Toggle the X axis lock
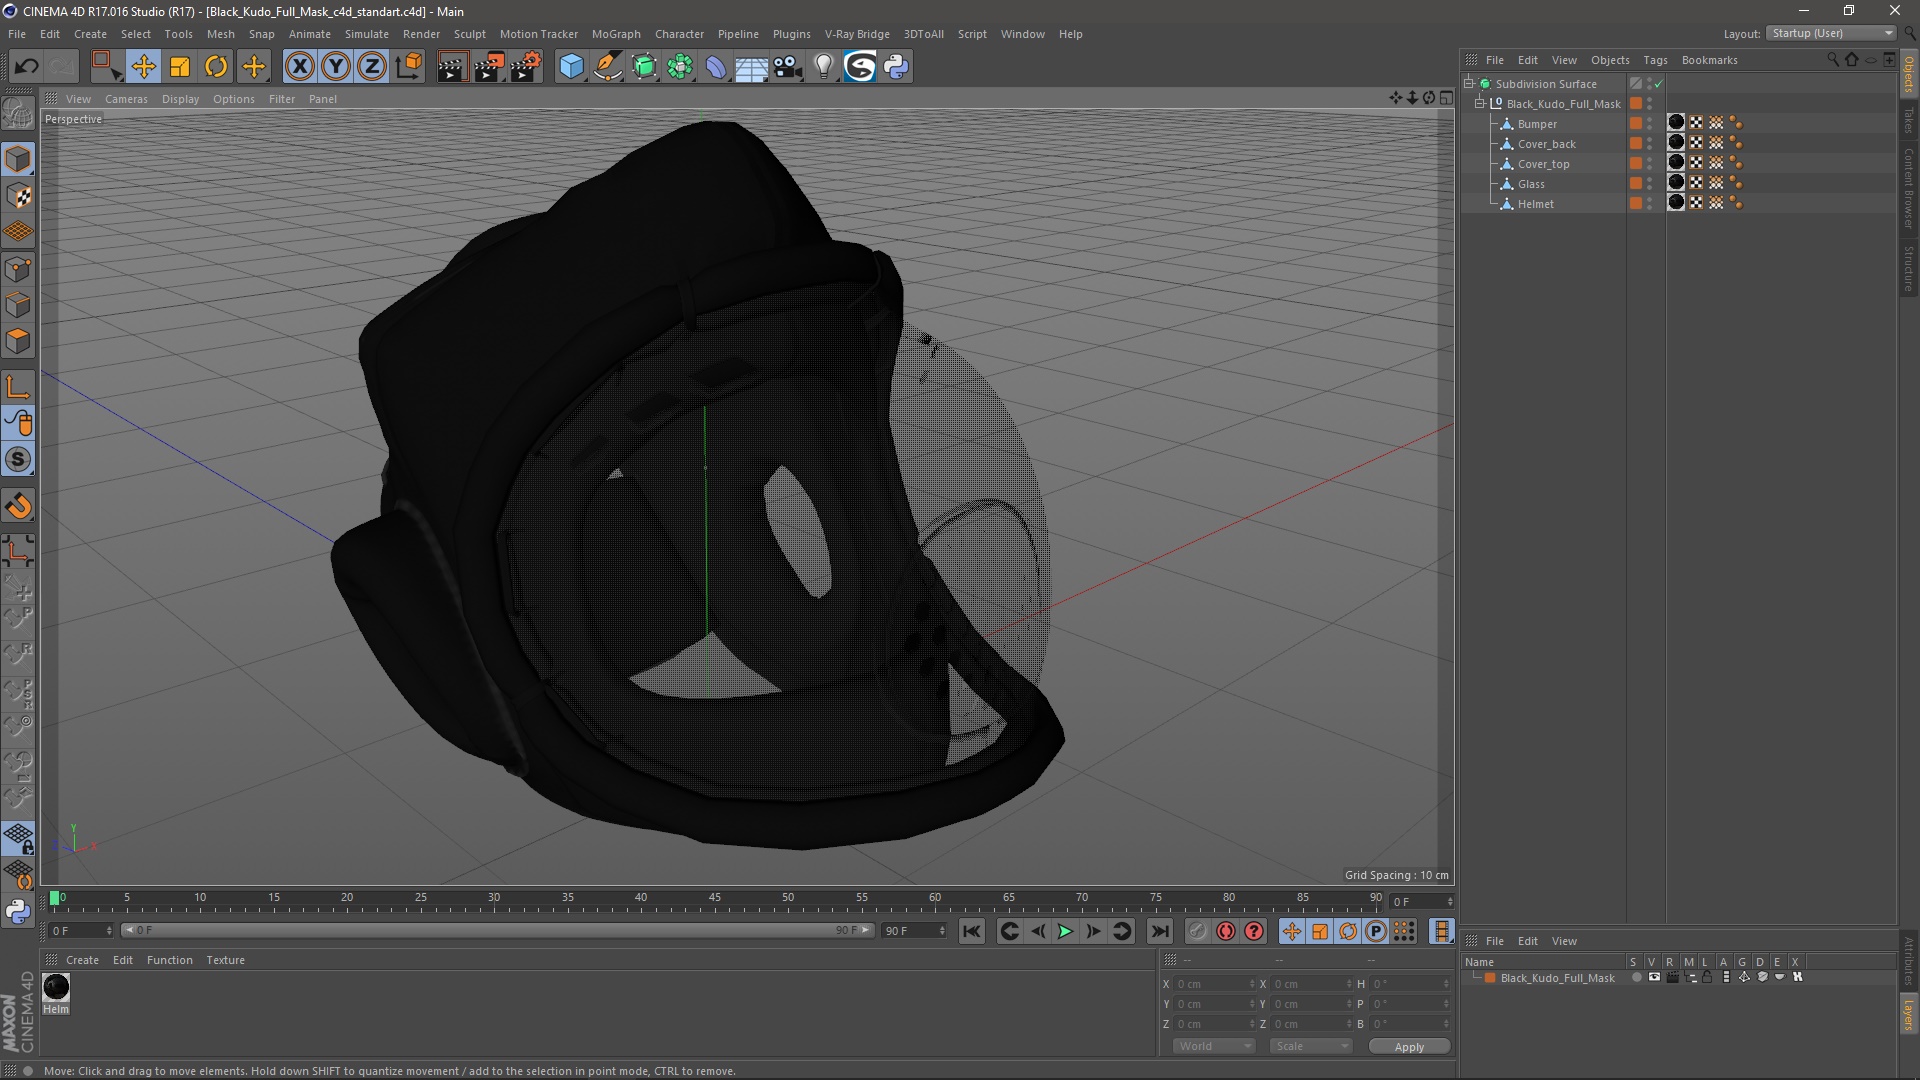The image size is (1920, 1080). point(299,67)
